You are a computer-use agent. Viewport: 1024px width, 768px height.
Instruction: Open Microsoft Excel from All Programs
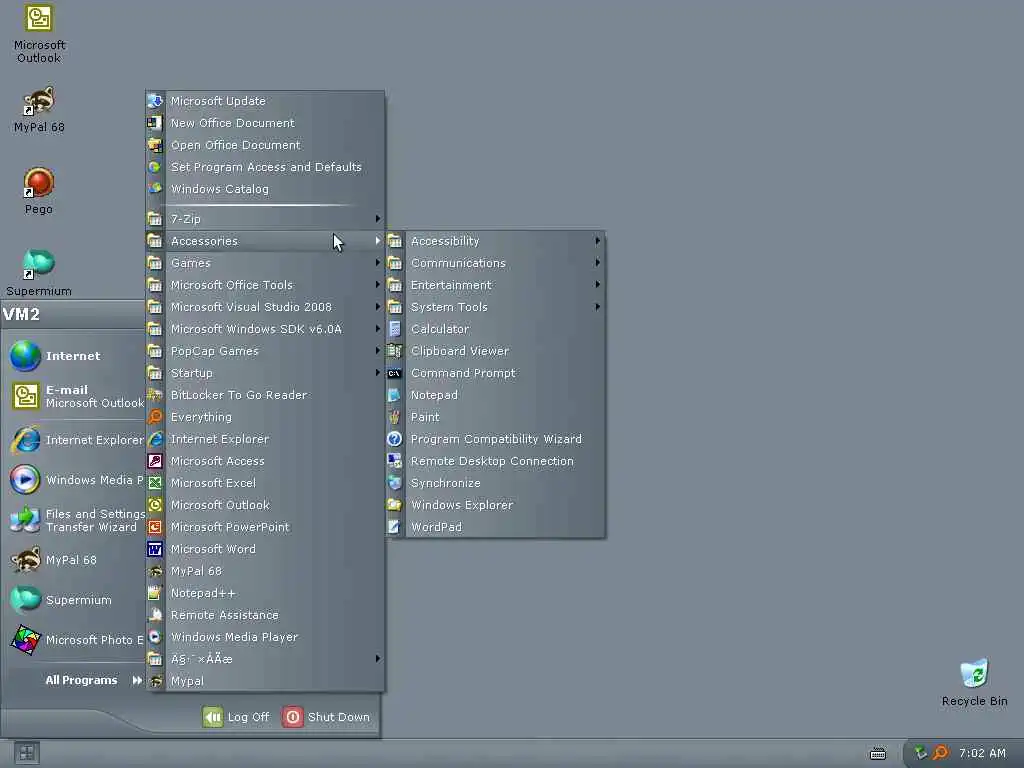pos(265,483)
